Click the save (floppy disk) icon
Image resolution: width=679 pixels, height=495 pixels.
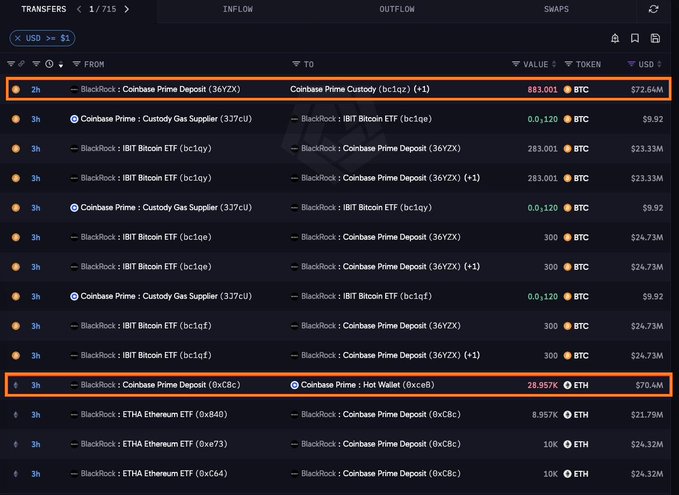(655, 38)
